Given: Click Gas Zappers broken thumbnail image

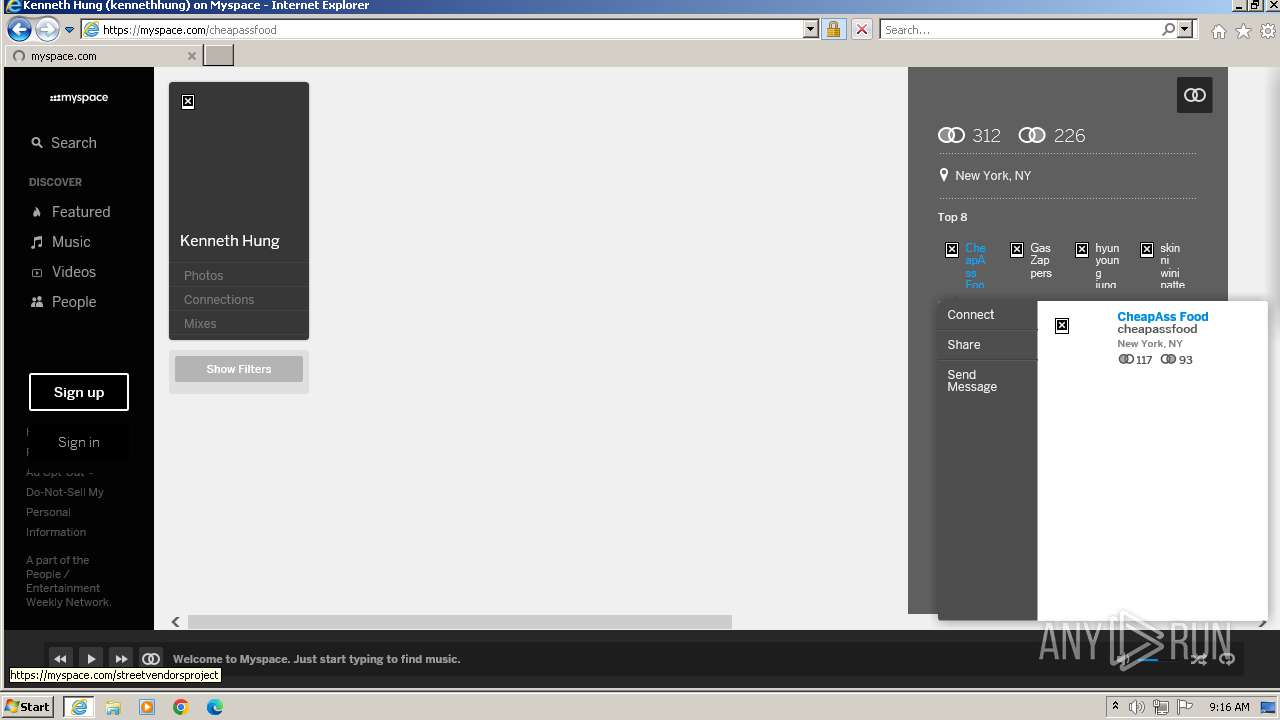Looking at the screenshot, I should coord(1017,250).
